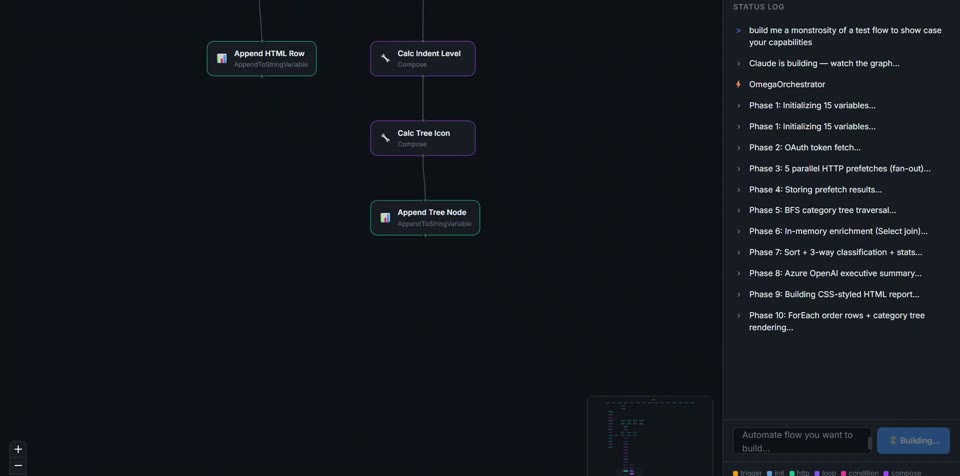The height and width of the screenshot is (476, 960).
Task: Click the Phase 2 OAuth token fetch text
Action: (804, 148)
